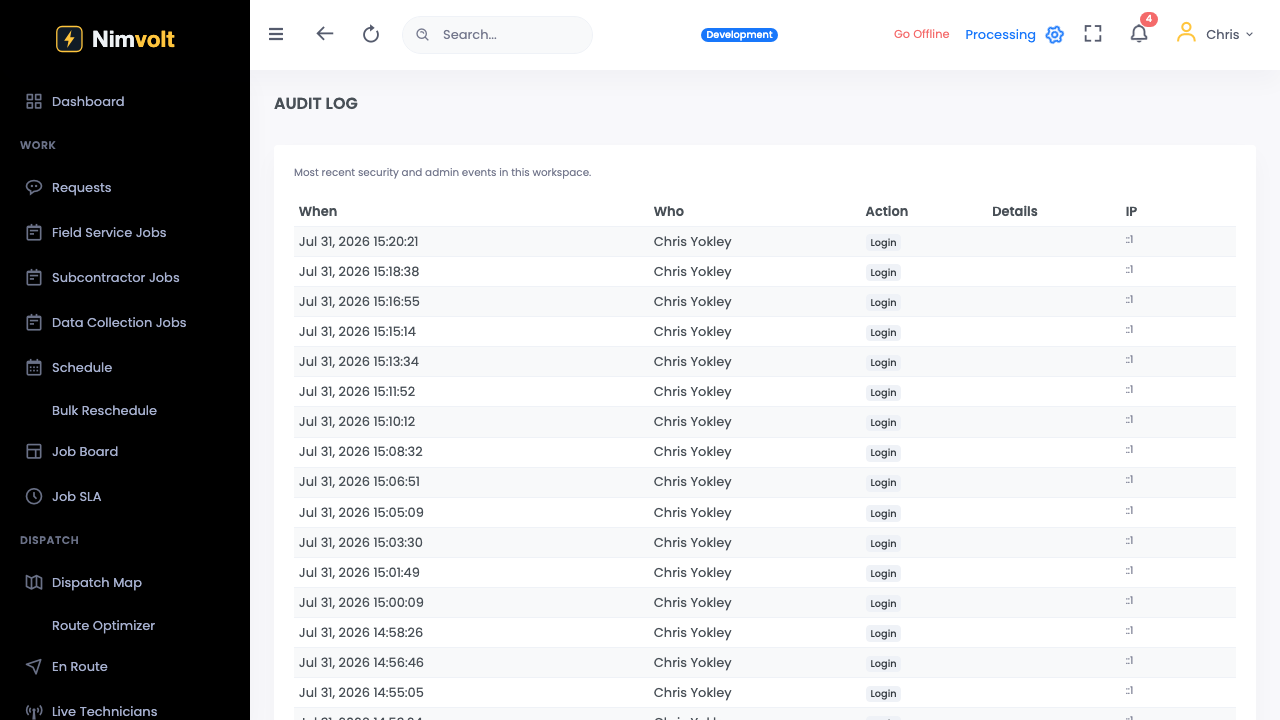The width and height of the screenshot is (1280, 720).
Task: Open Requests in the sidebar
Action: [81, 187]
